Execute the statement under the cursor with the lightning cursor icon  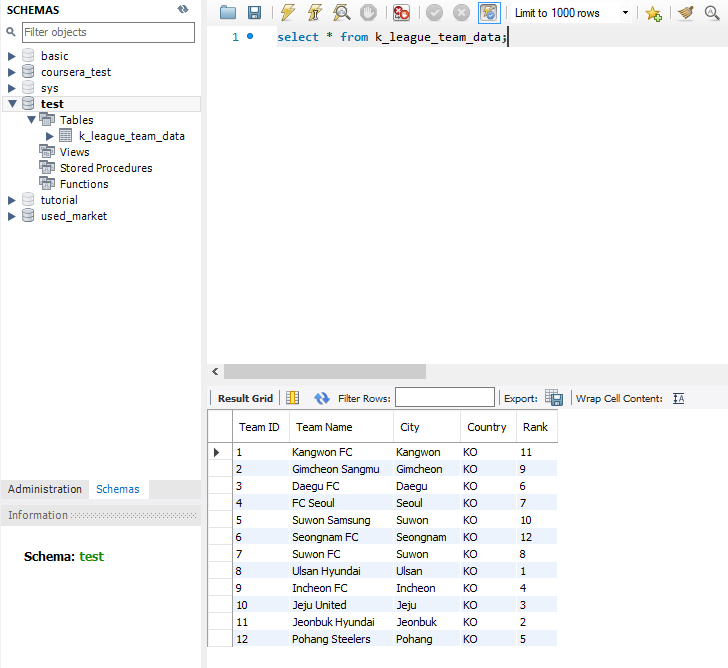(x=315, y=13)
